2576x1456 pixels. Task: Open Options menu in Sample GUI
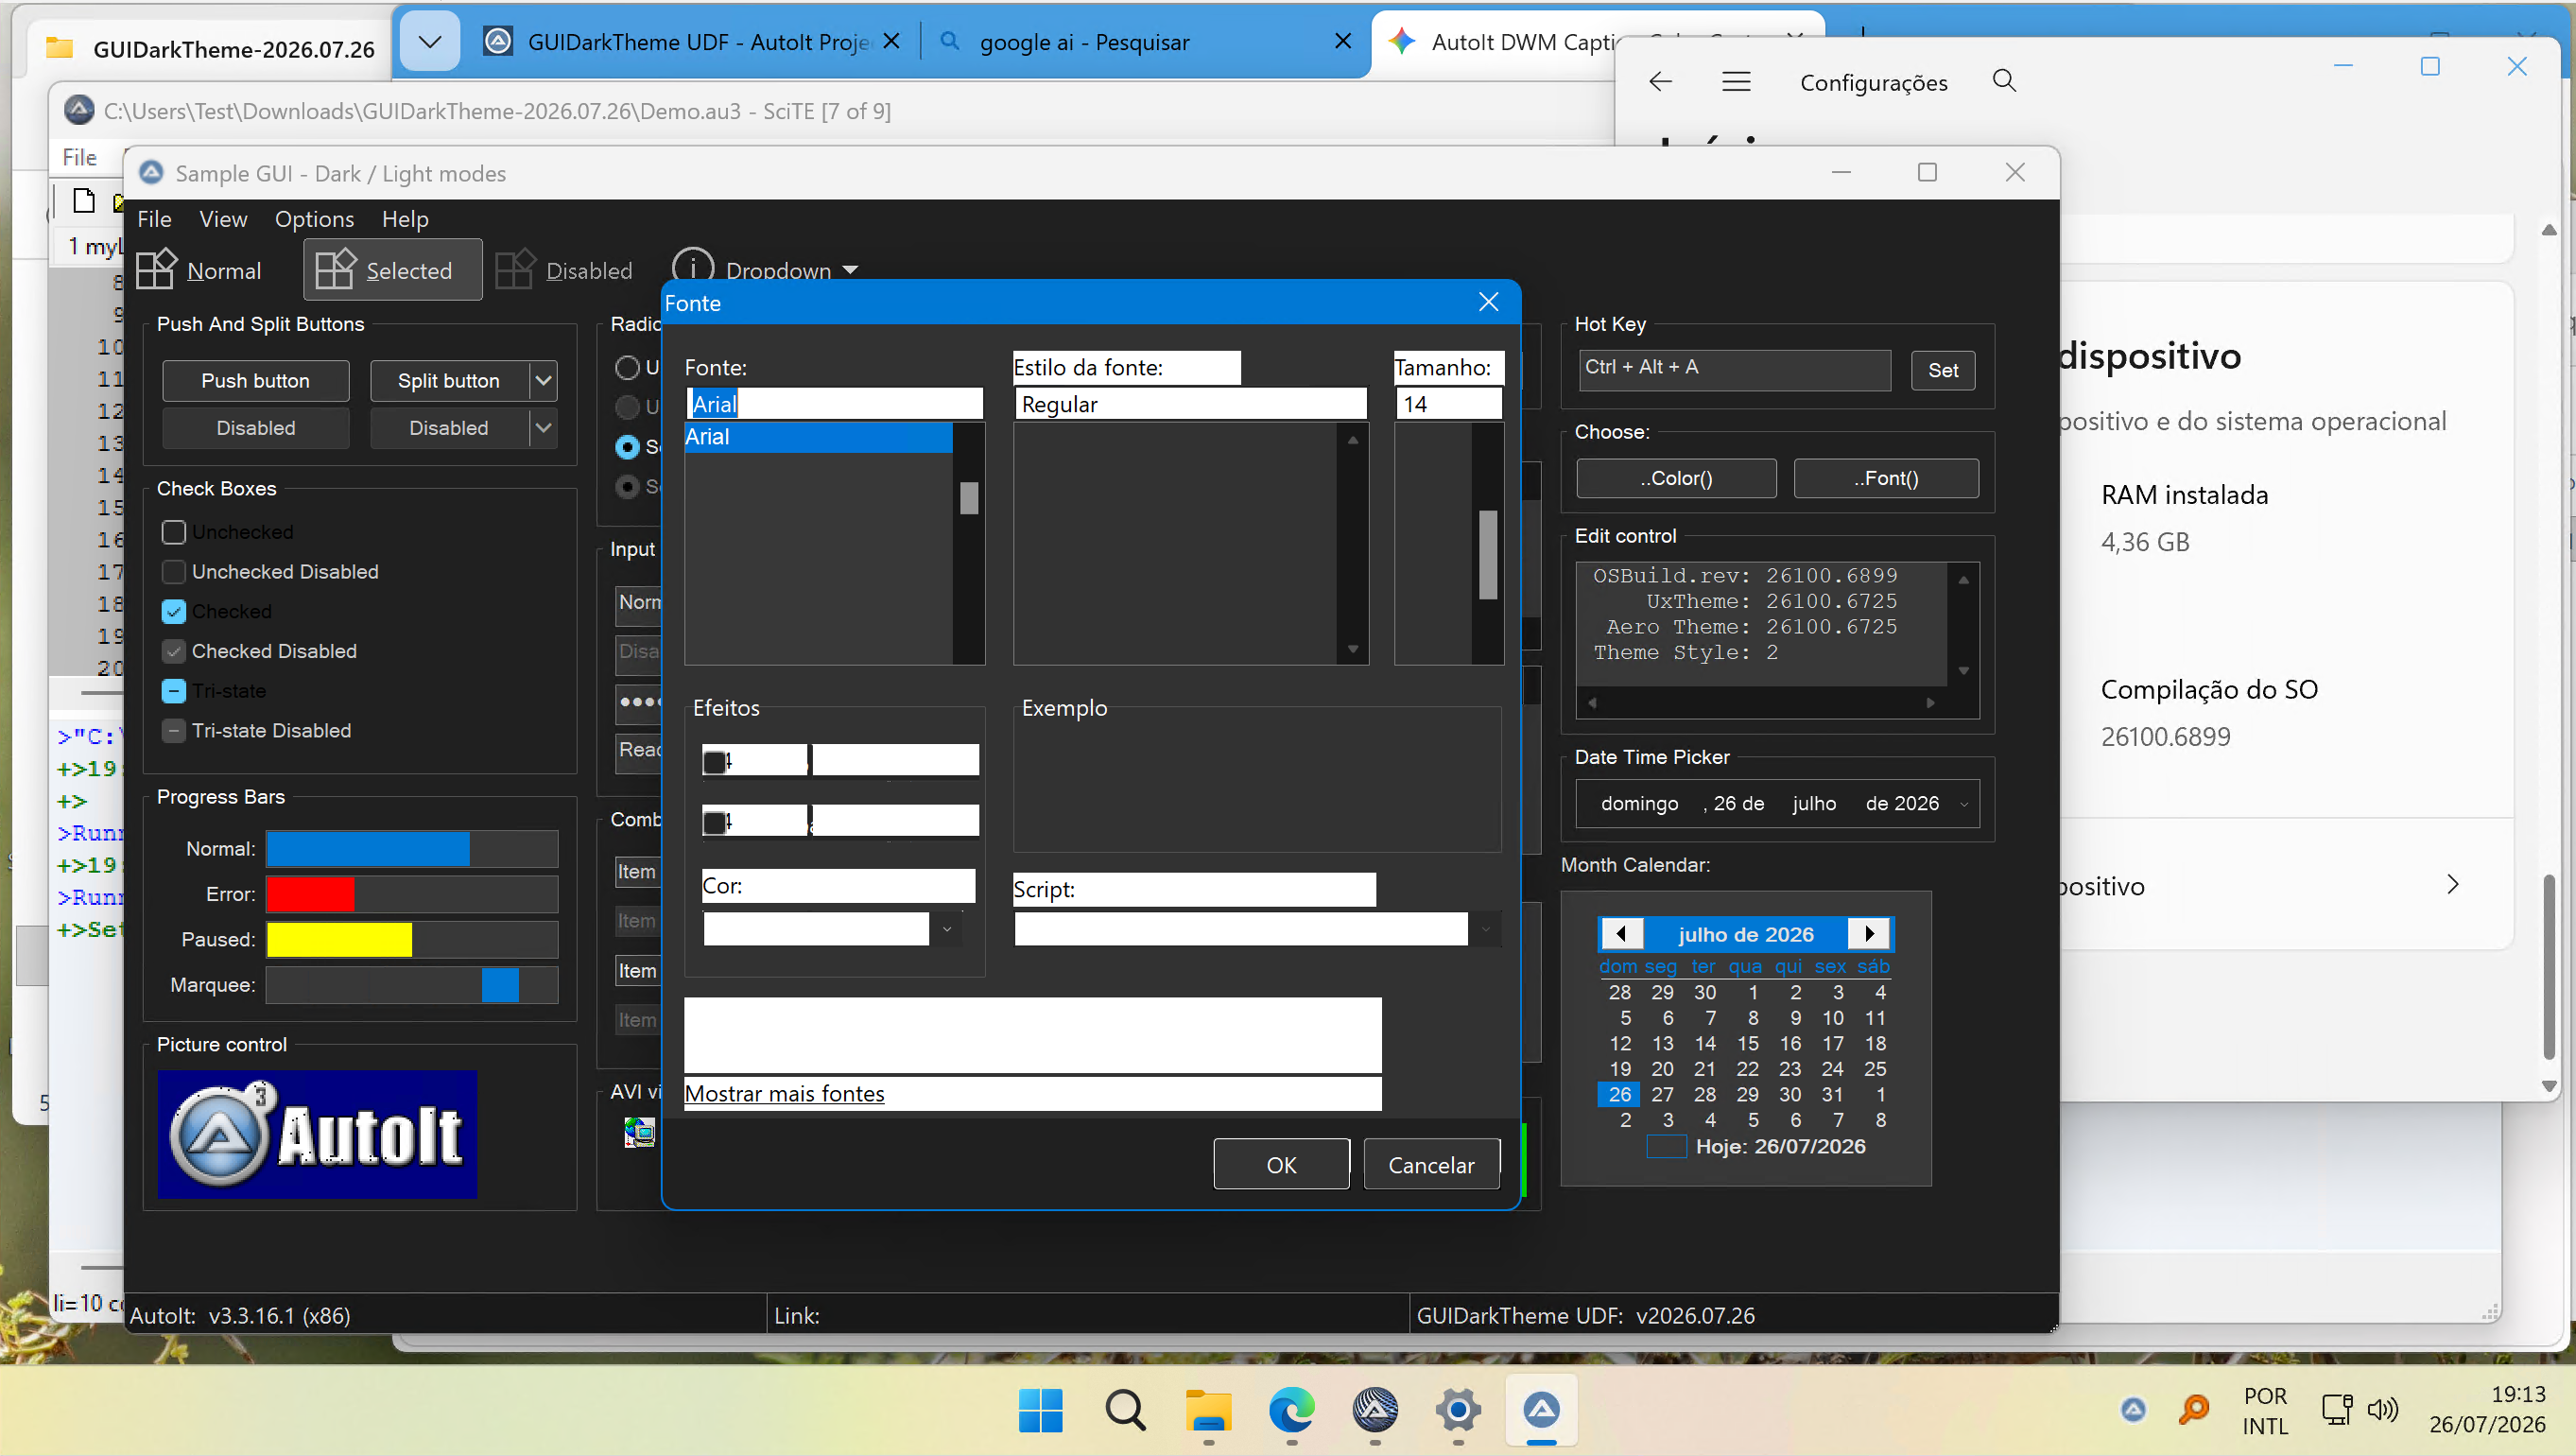click(x=314, y=219)
